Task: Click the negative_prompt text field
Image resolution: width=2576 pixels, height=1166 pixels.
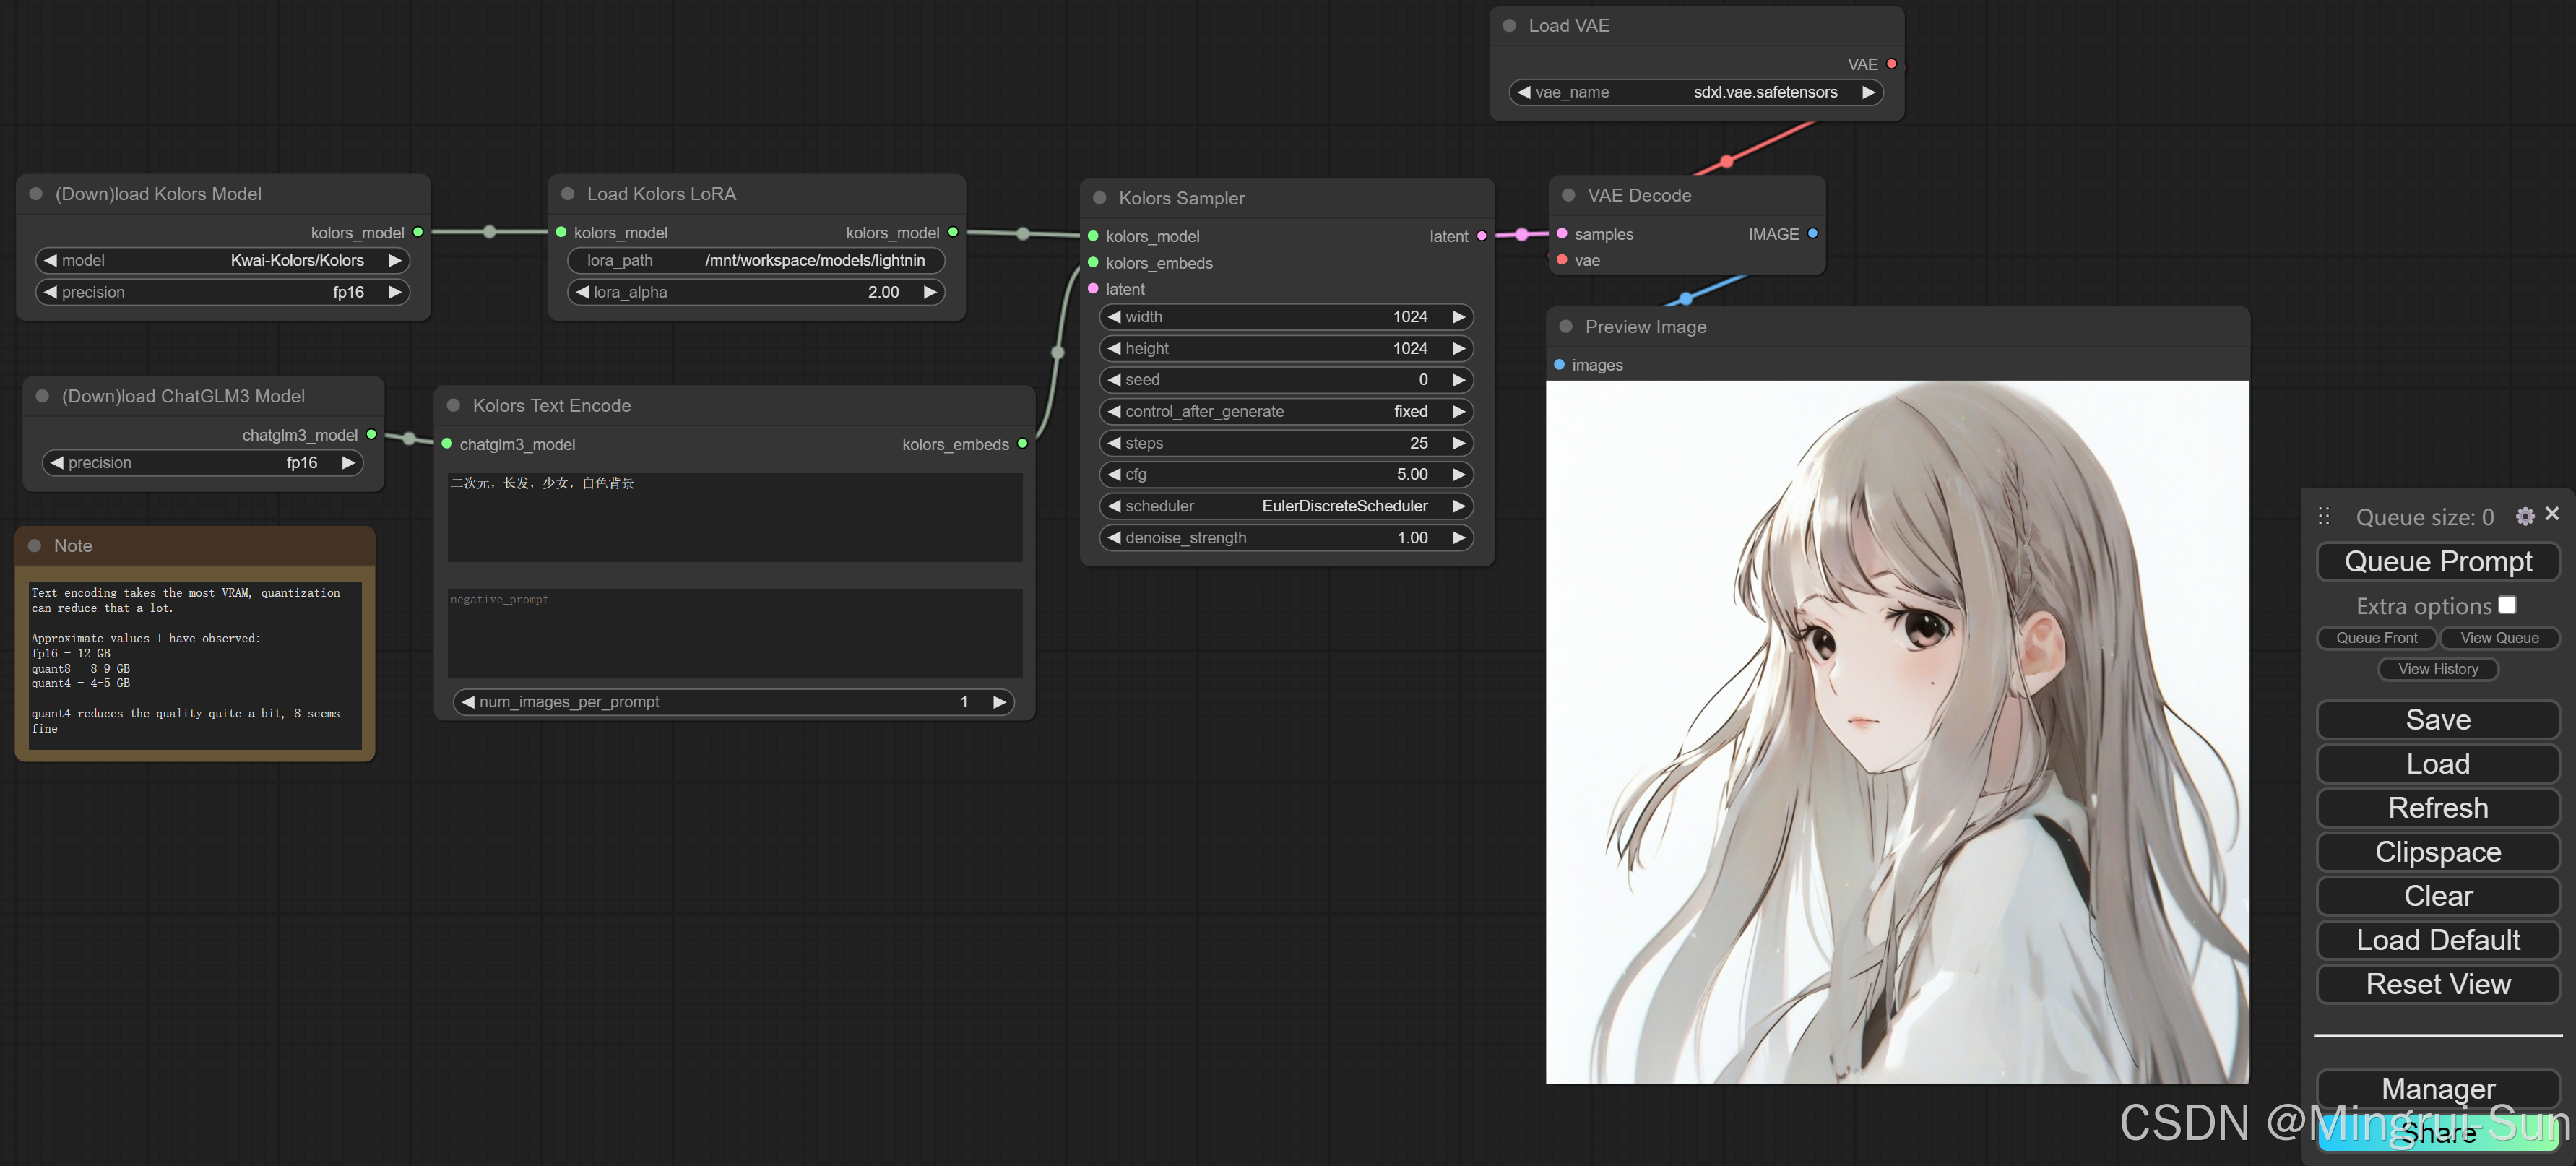Action: pos(734,632)
